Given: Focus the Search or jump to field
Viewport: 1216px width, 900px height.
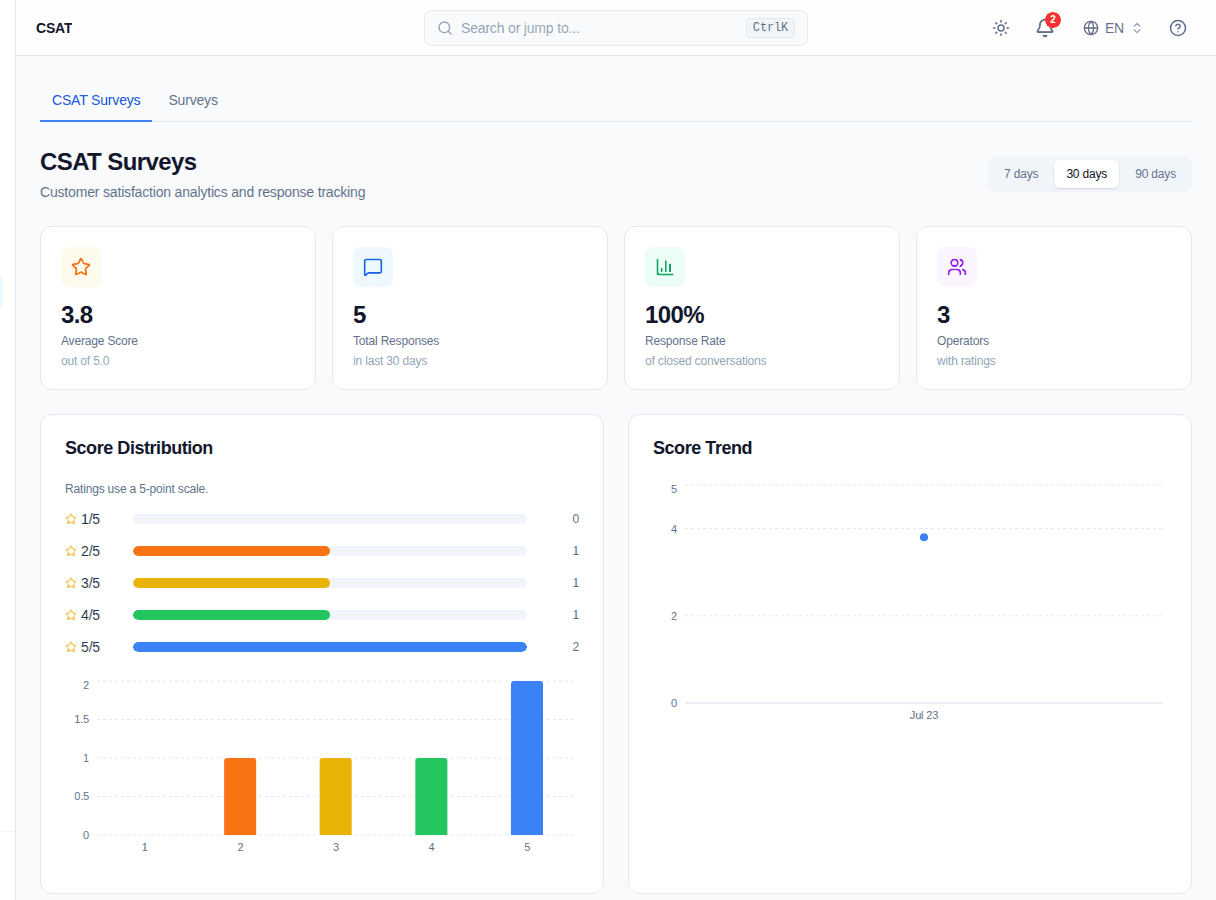Looking at the screenshot, I should tap(615, 28).
